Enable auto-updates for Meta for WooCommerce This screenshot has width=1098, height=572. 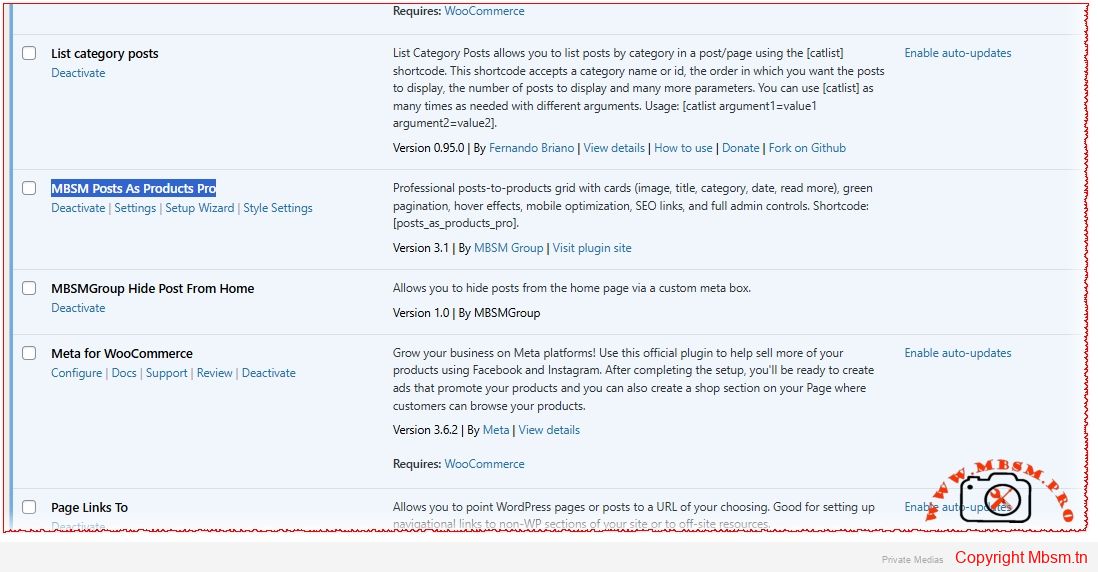[x=958, y=353]
